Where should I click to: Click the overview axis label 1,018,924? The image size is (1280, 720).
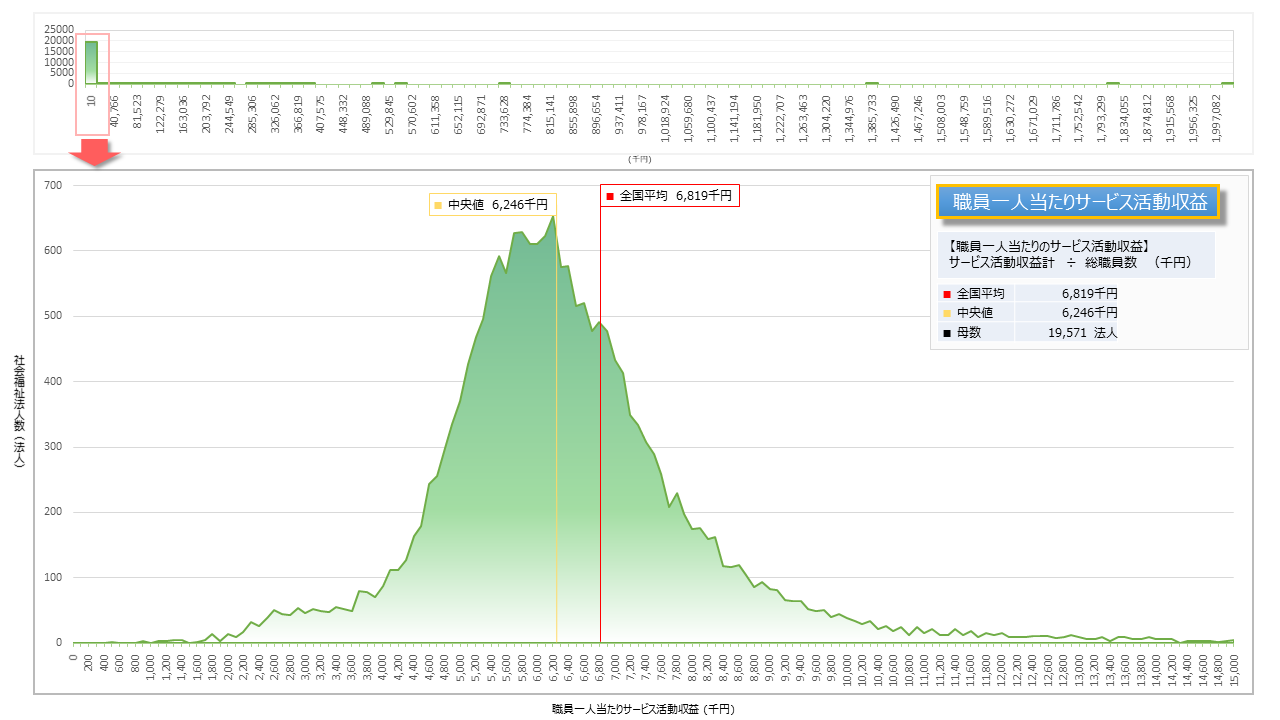665,118
